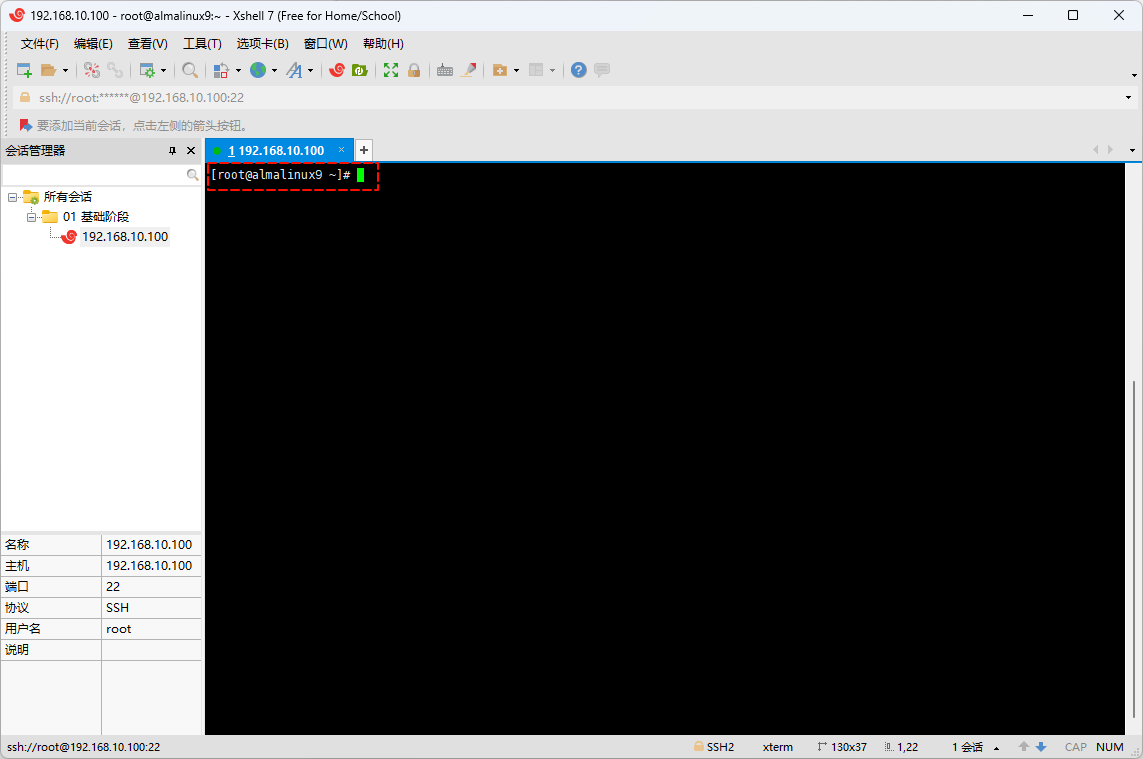1143x759 pixels.
Task: Click the session manager search field
Action: point(94,174)
